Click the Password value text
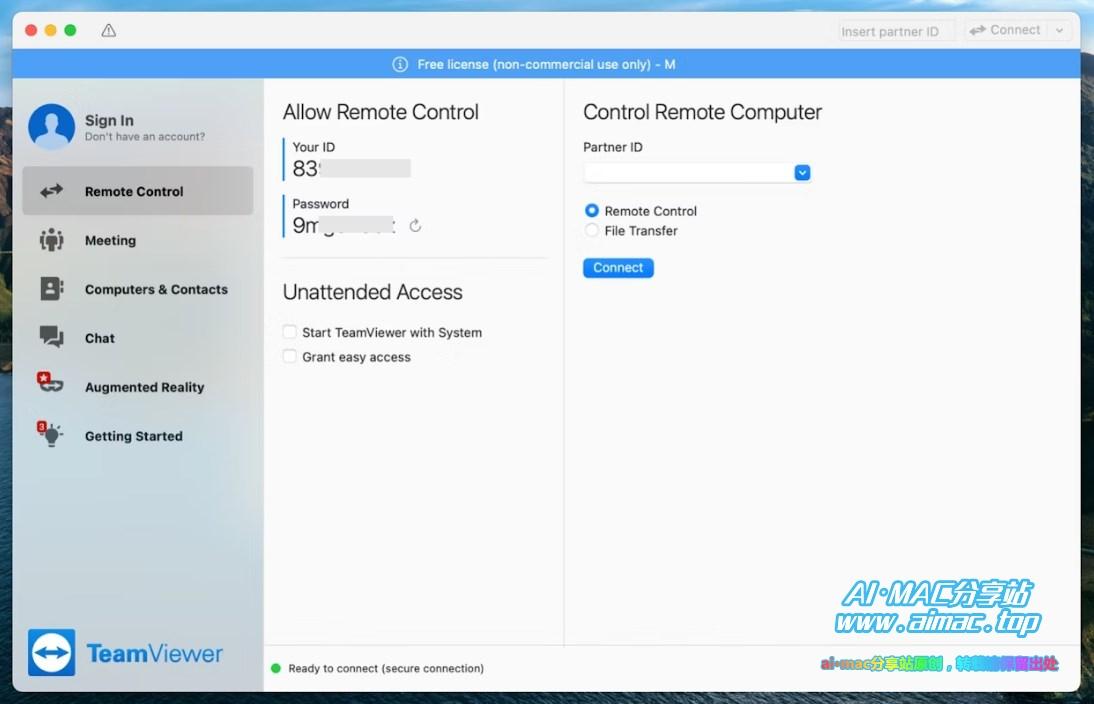The image size is (1094, 704). pos(344,225)
